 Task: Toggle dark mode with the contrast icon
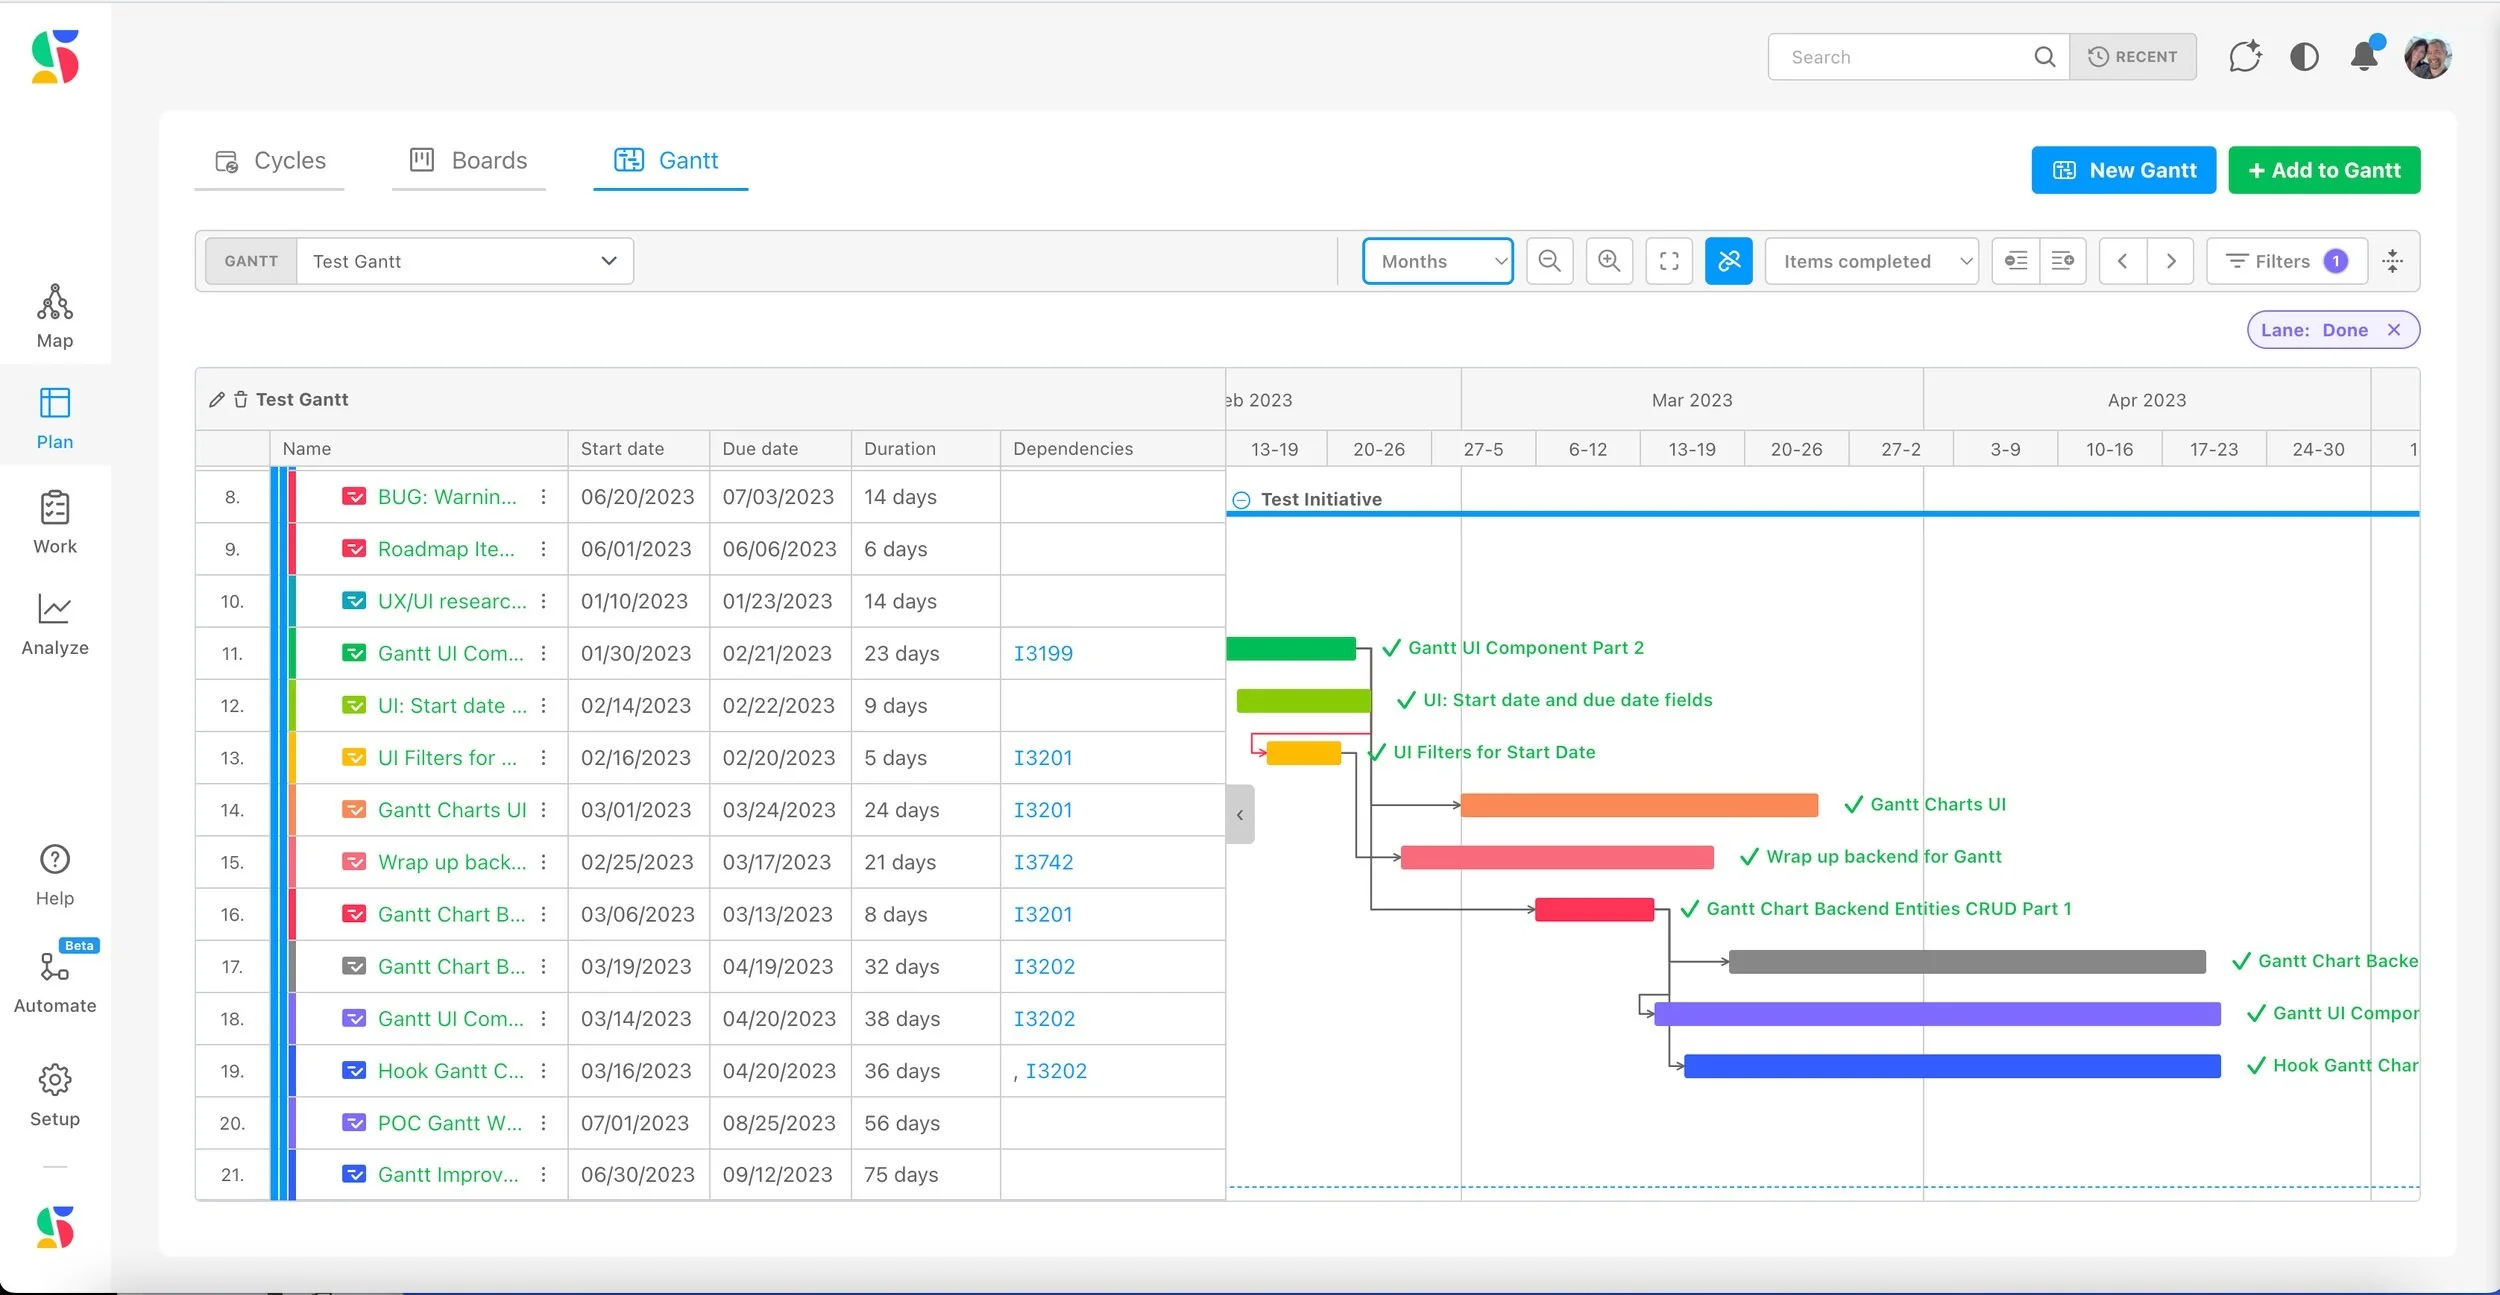2304,57
